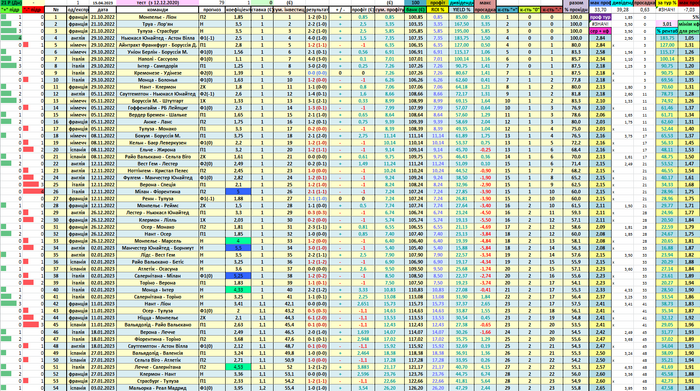Click 'Вальядолід - Райо Вальєкано' cell
Image resolution: width=700 pixels, height=391 pixels.
tap(158, 325)
